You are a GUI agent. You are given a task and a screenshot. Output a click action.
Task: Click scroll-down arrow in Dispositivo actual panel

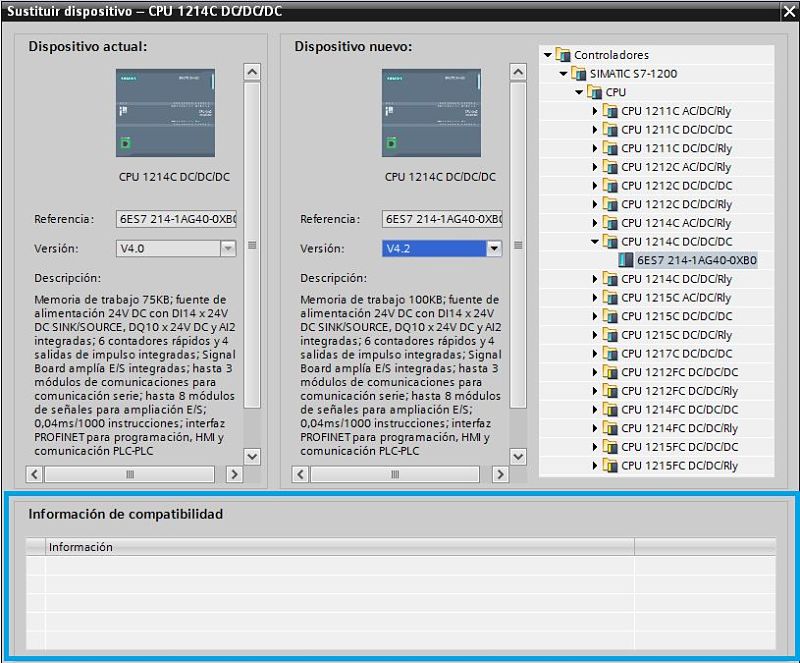252,456
